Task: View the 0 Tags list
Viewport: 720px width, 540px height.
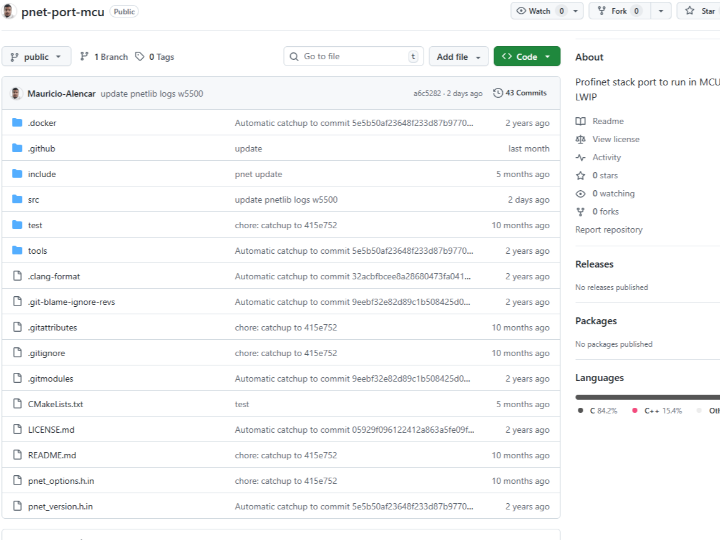Action: tap(155, 57)
